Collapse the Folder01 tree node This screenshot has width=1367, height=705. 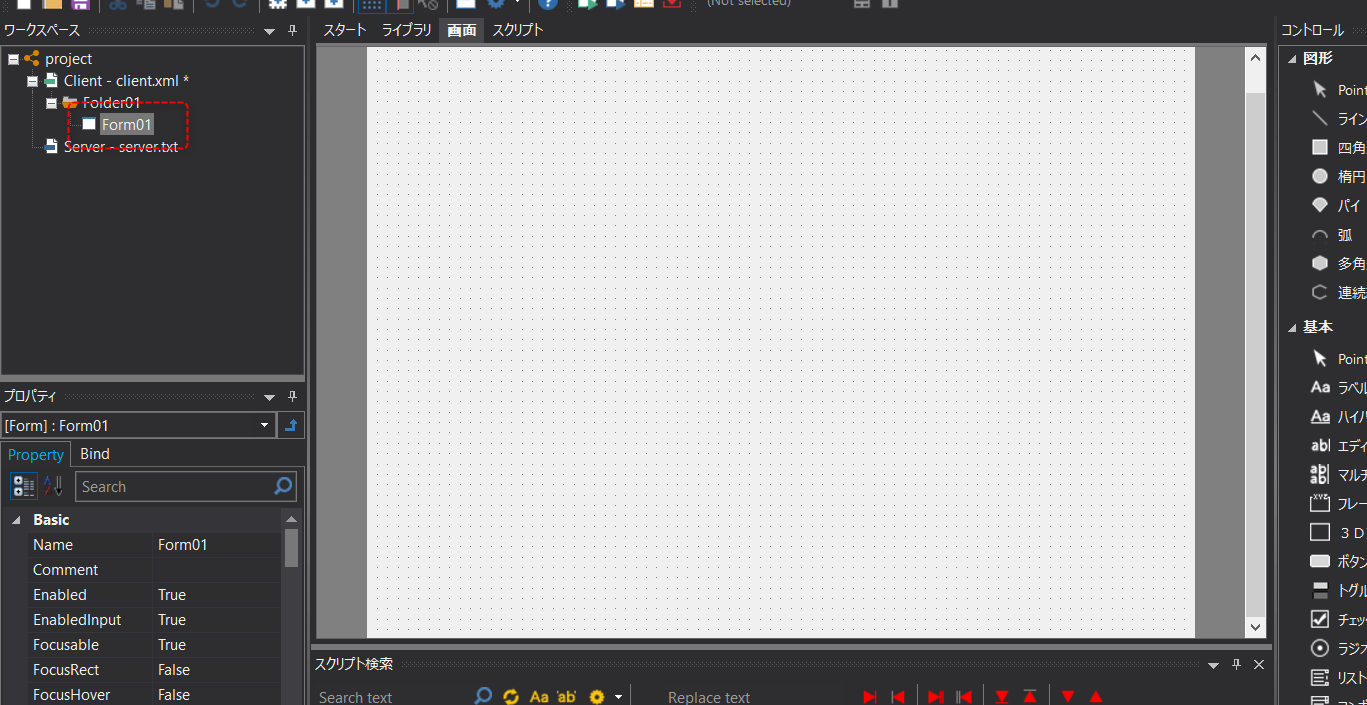[x=51, y=102]
